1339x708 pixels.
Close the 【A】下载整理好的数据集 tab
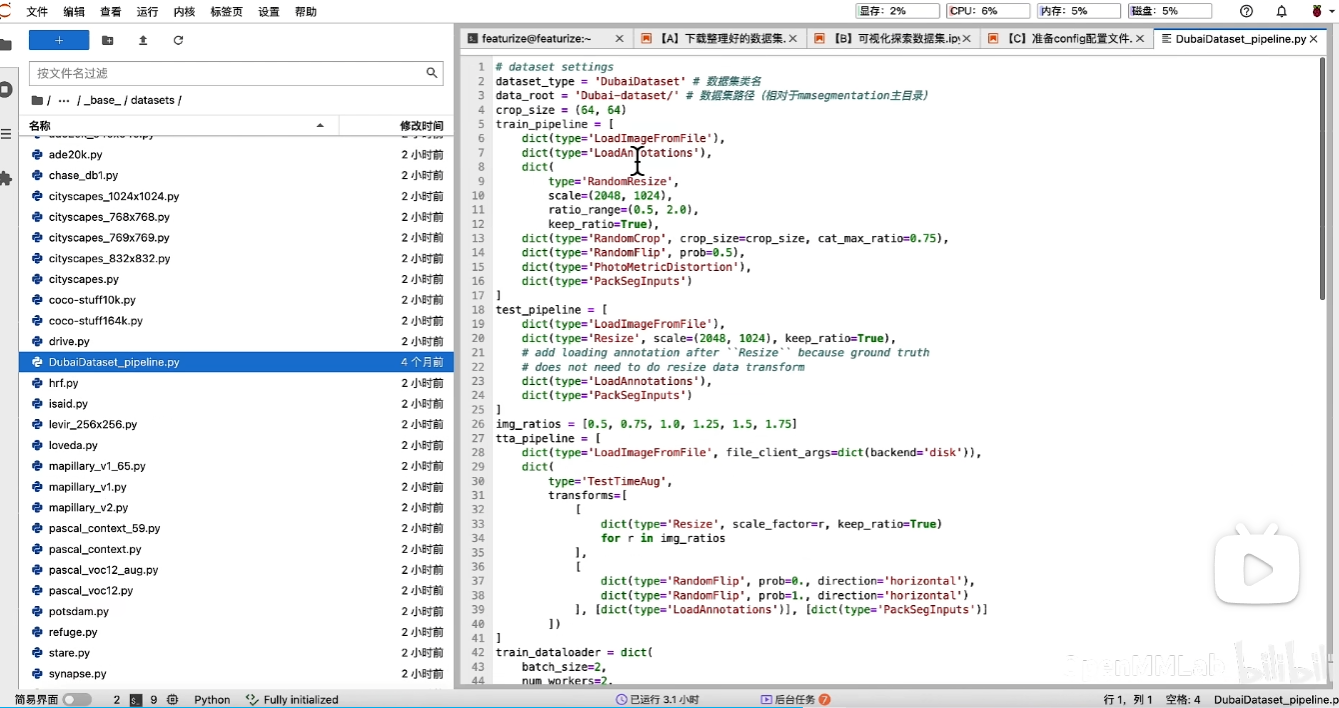coord(793,39)
